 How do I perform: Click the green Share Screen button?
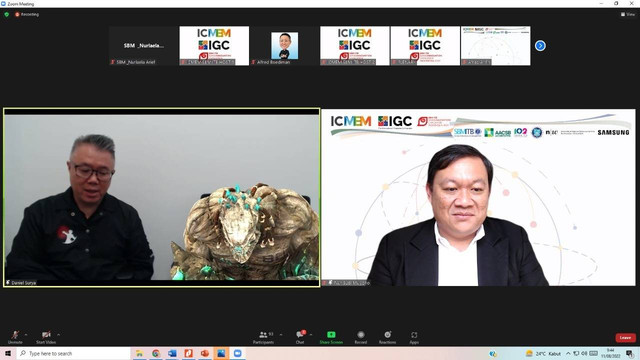pos(331,337)
